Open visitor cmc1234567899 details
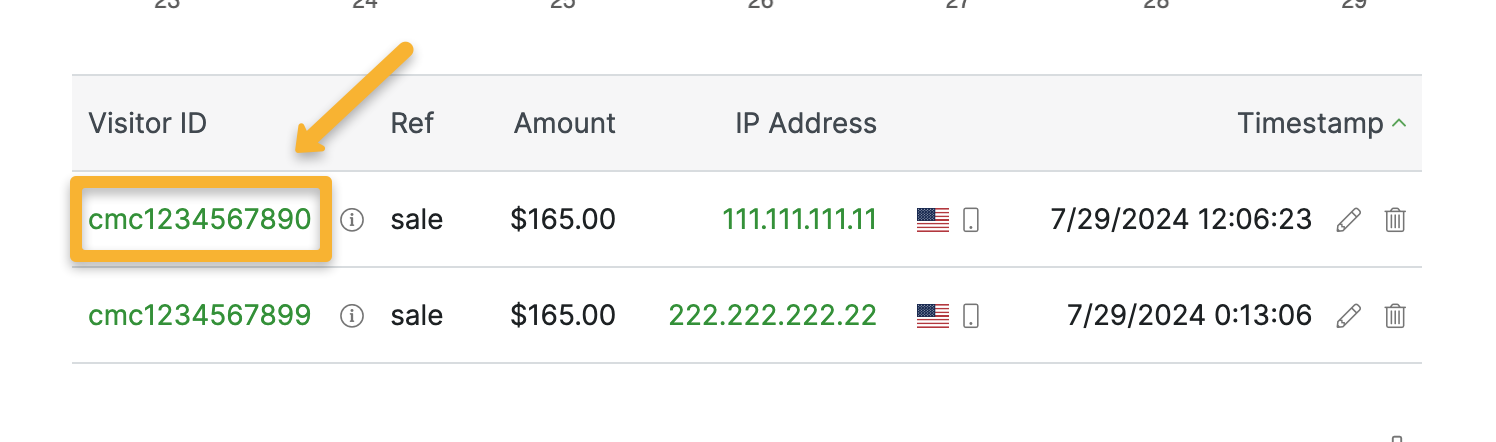Screen dimensions: 1496x442 point(200,316)
